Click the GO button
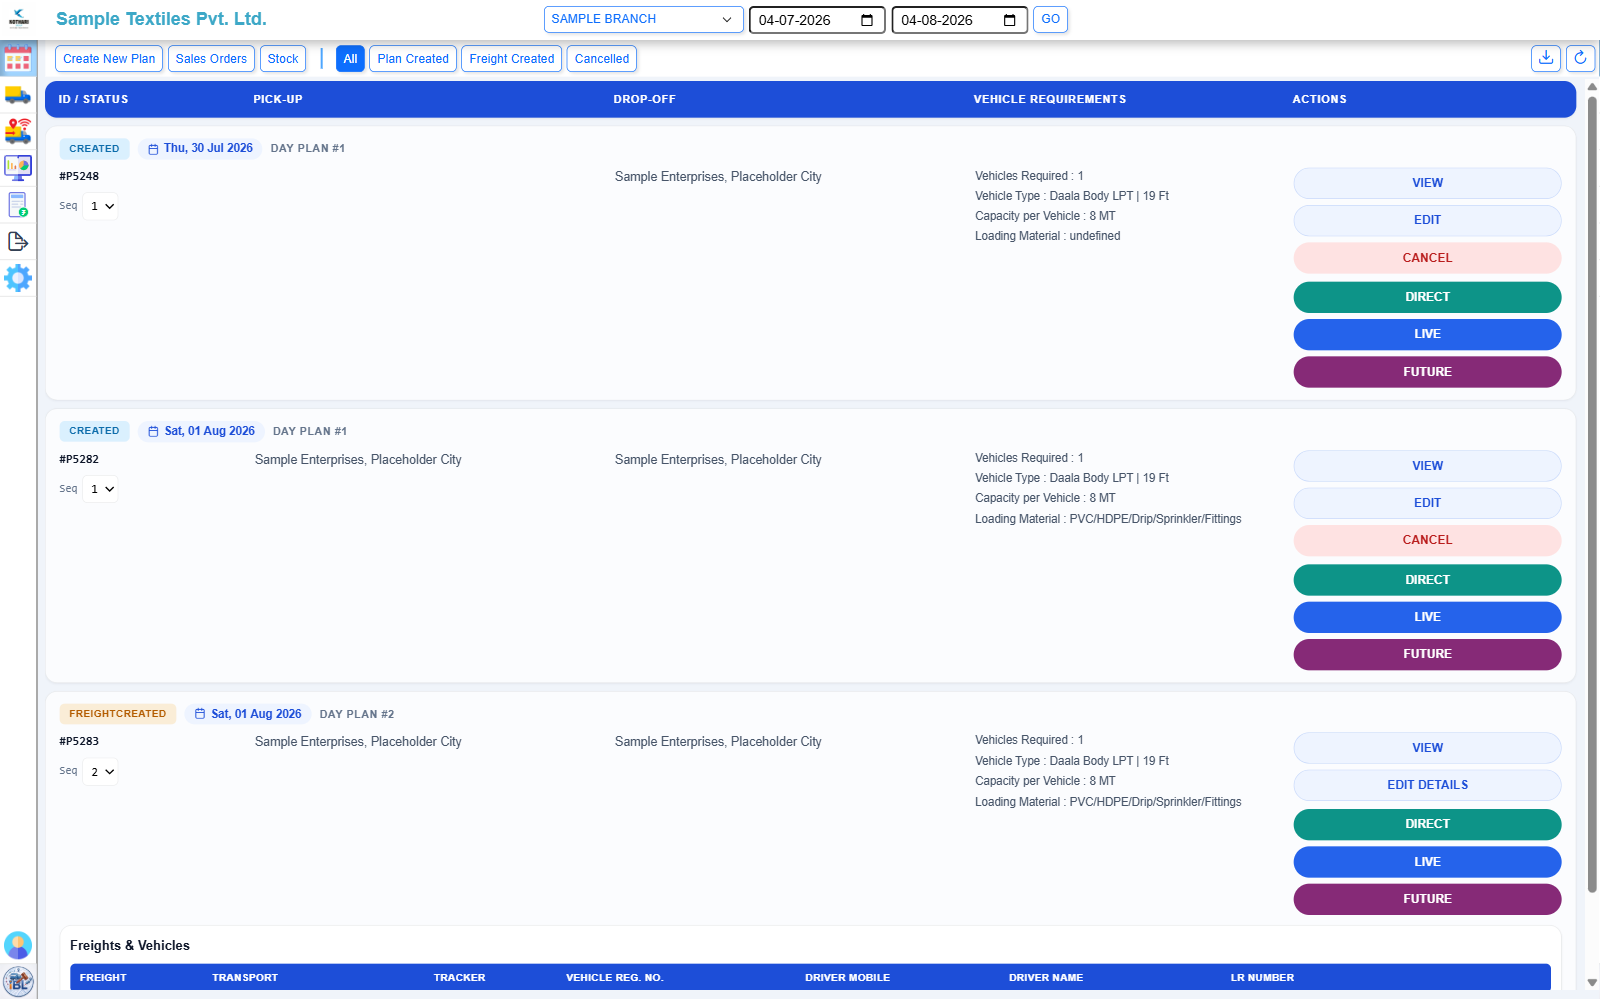 1050,19
